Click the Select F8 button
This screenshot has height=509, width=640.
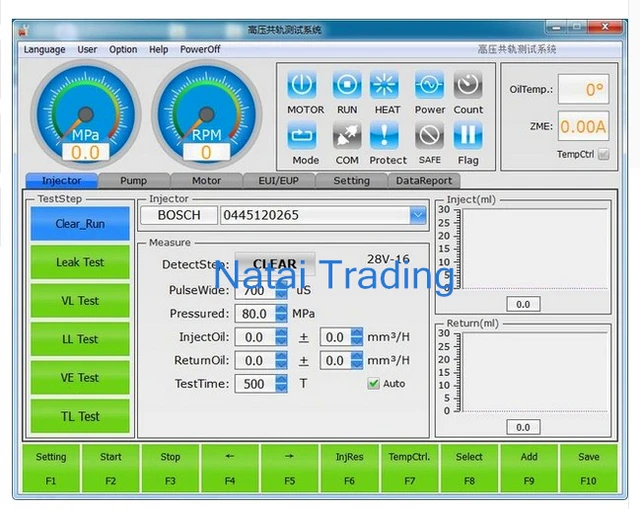pos(469,468)
